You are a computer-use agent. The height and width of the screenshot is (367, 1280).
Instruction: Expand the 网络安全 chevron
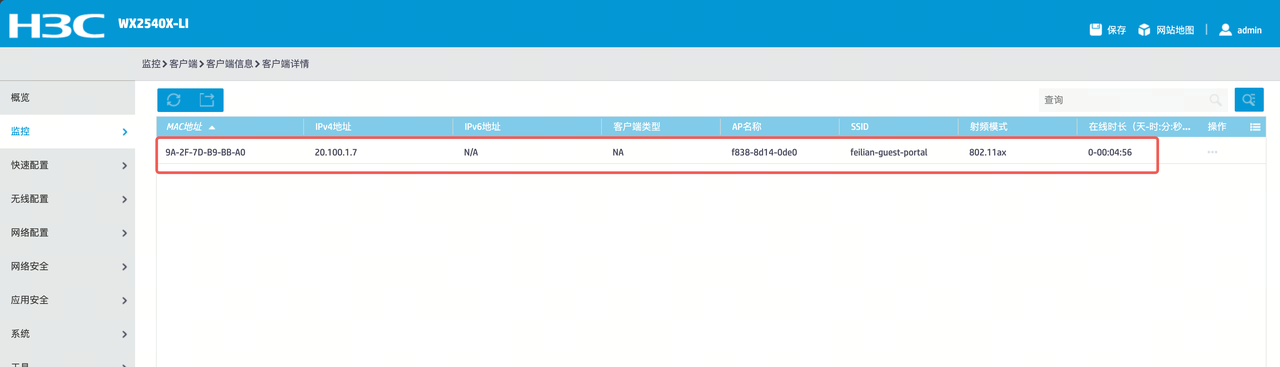[124, 267]
